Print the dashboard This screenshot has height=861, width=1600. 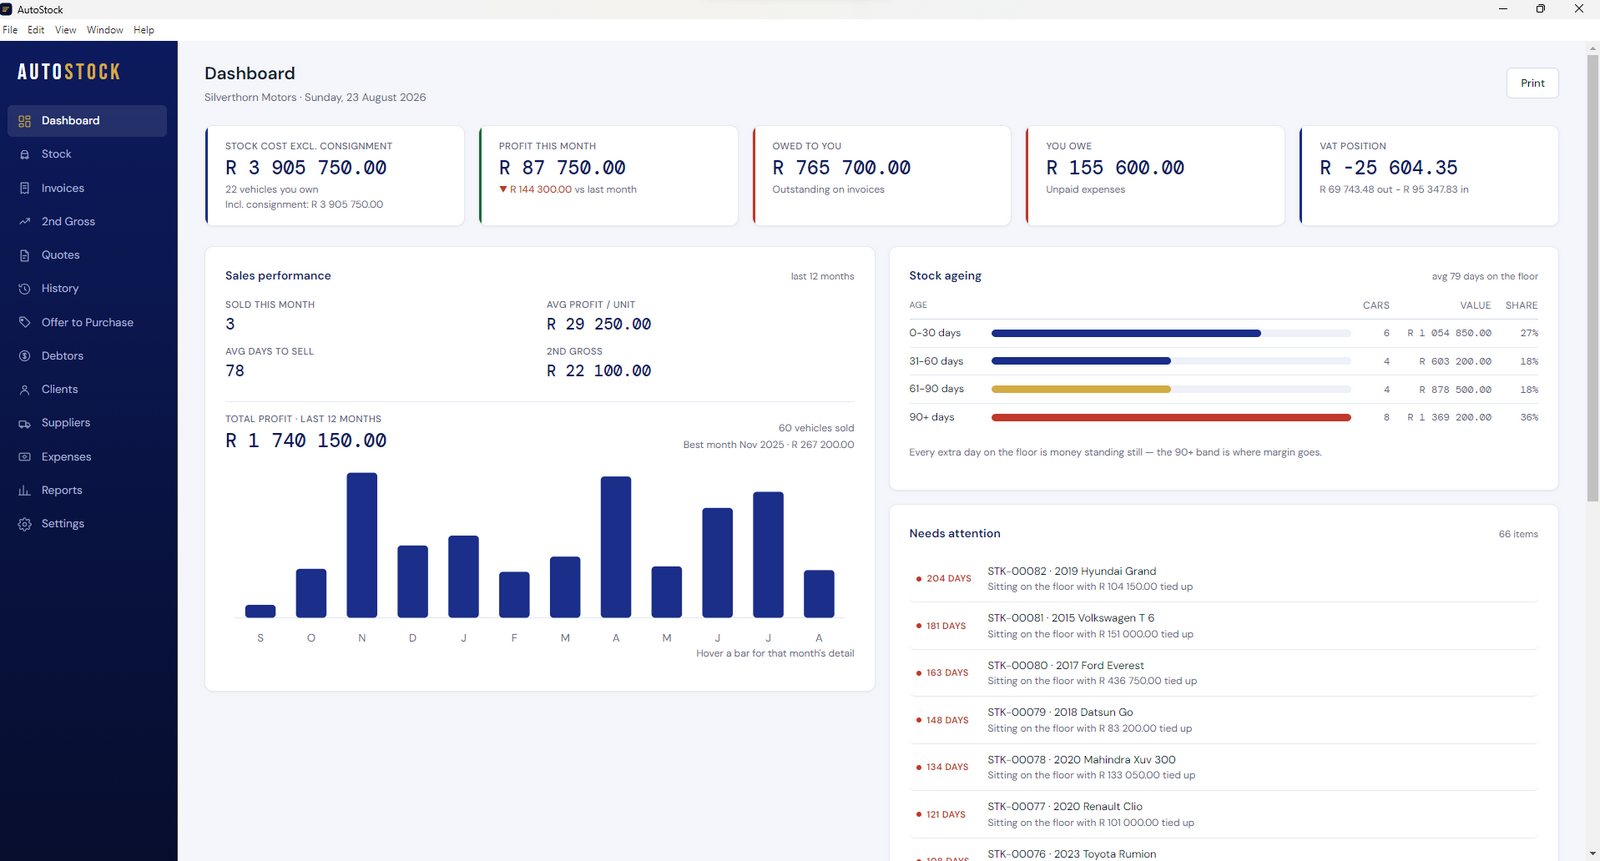tap(1532, 83)
